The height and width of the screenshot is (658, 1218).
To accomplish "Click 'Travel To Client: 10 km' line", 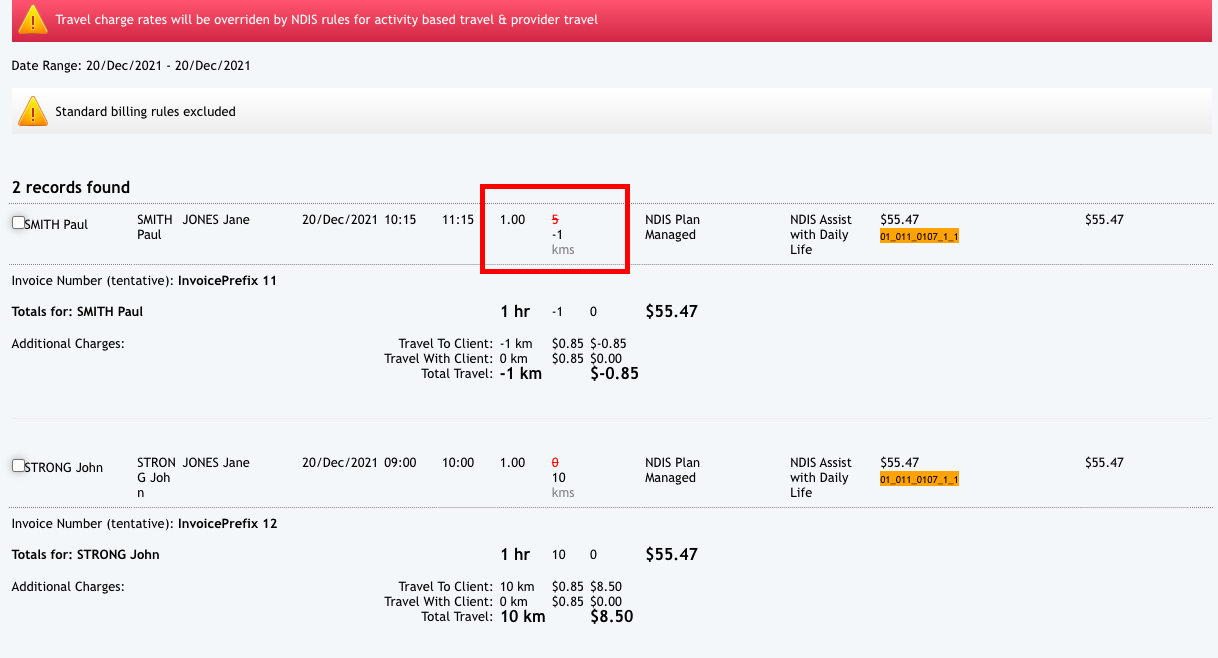I will (x=466, y=587).
